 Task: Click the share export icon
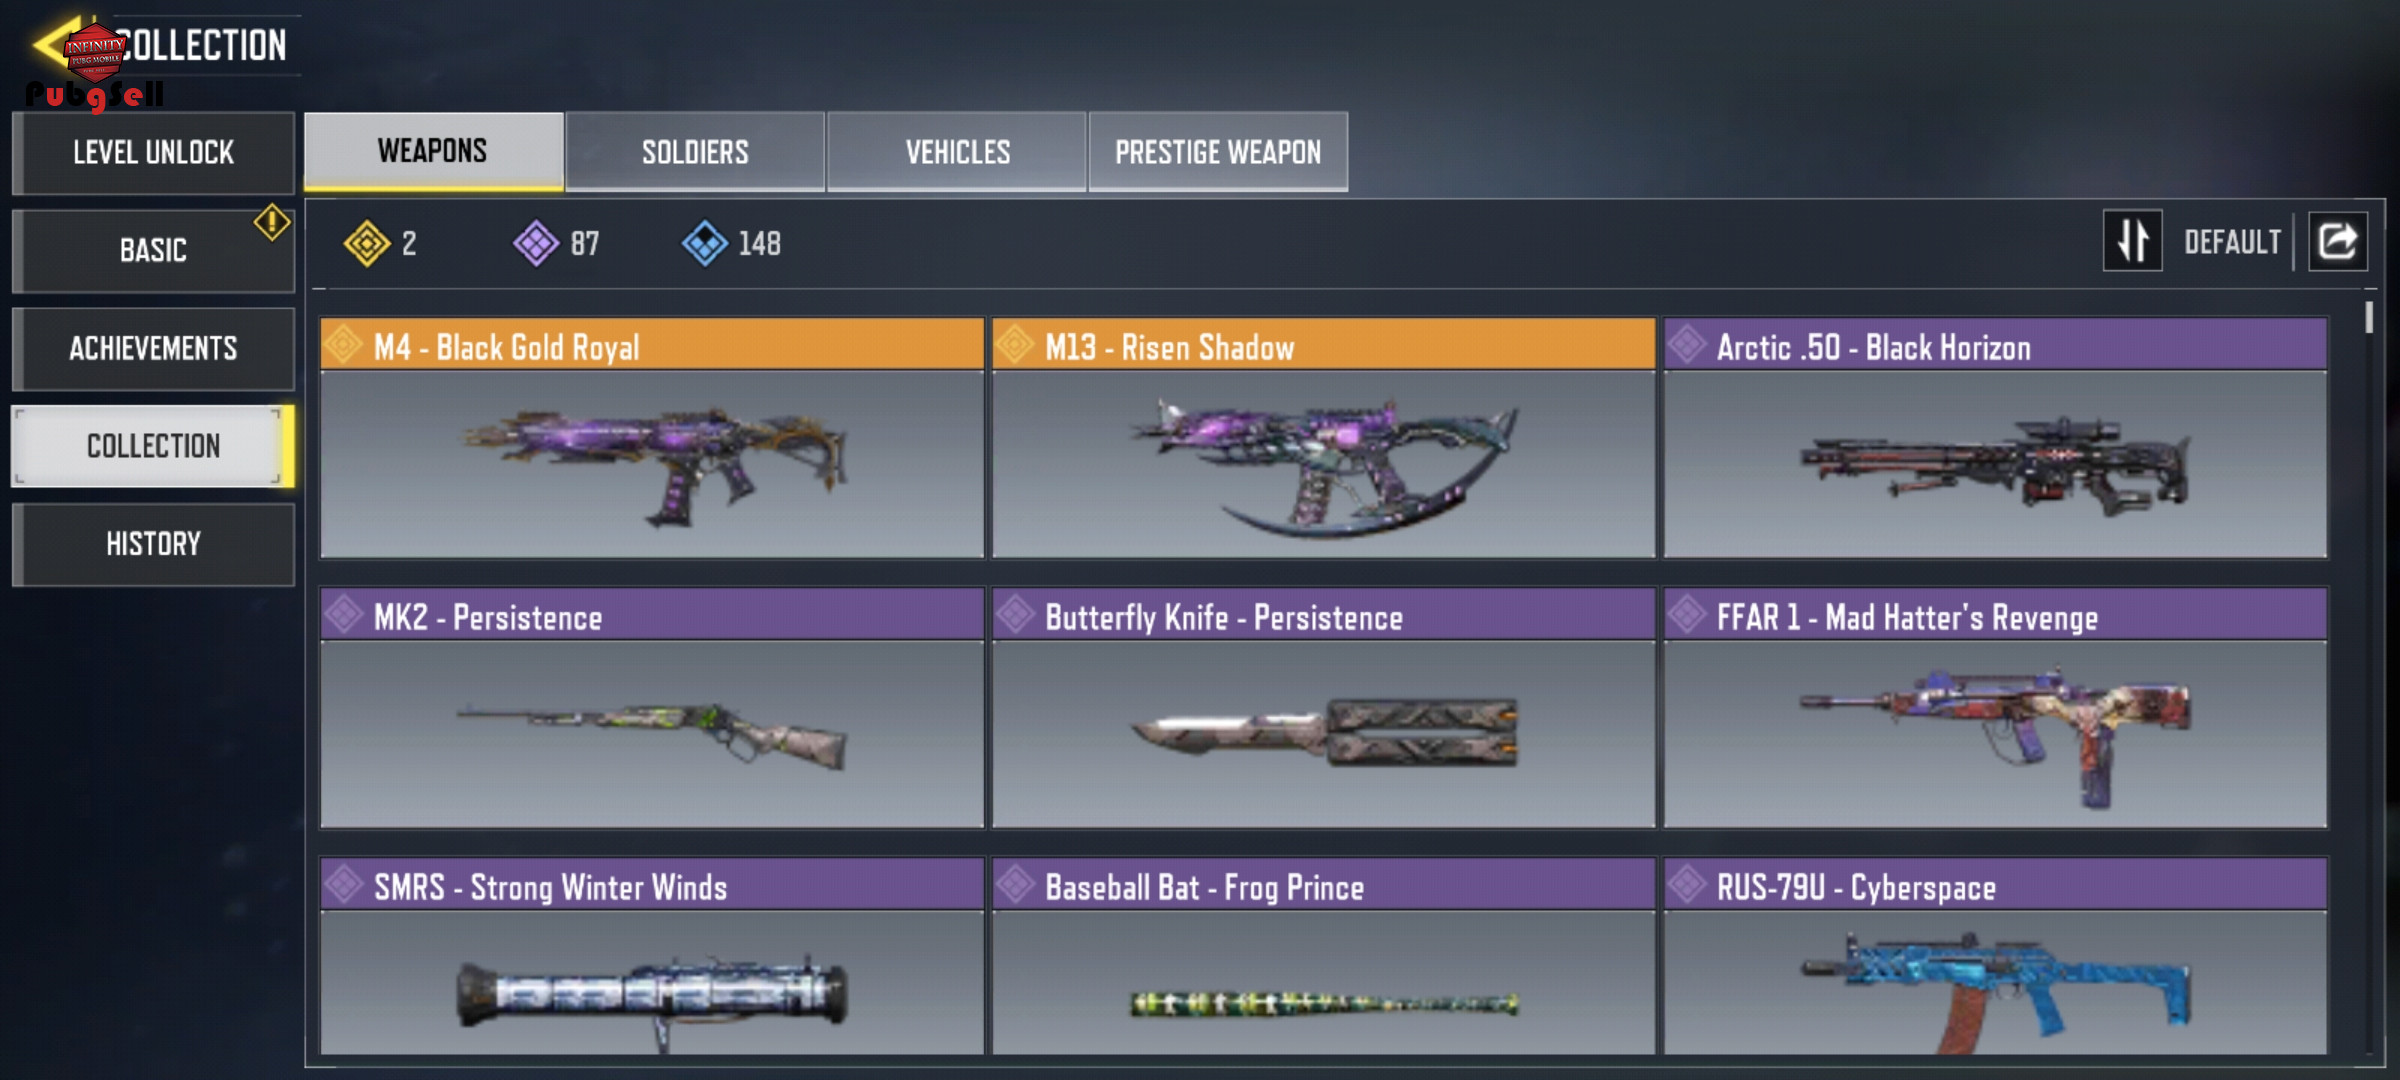[2338, 242]
